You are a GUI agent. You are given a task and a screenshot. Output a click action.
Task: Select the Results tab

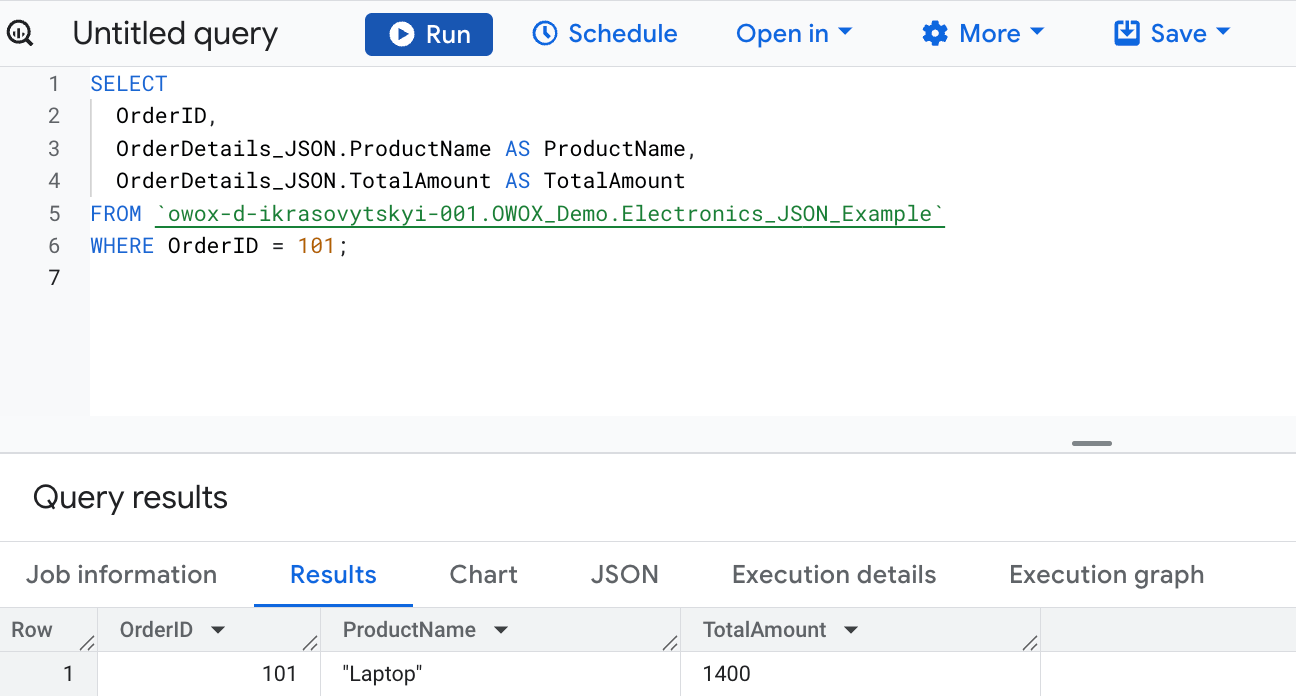[333, 575]
